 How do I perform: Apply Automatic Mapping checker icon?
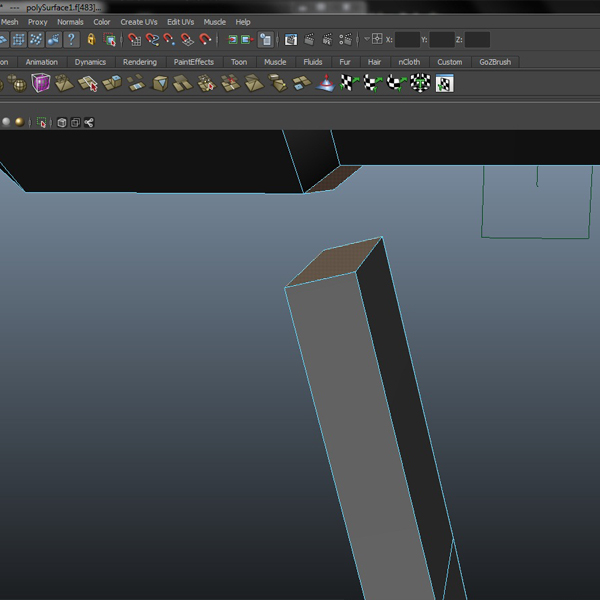click(x=420, y=83)
